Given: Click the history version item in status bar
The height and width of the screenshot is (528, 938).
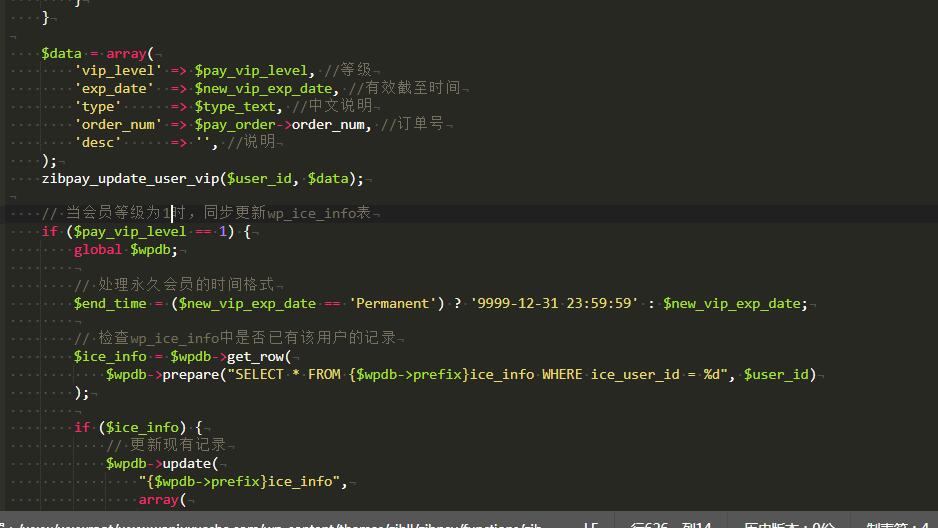Looking at the screenshot, I should 789,525.
